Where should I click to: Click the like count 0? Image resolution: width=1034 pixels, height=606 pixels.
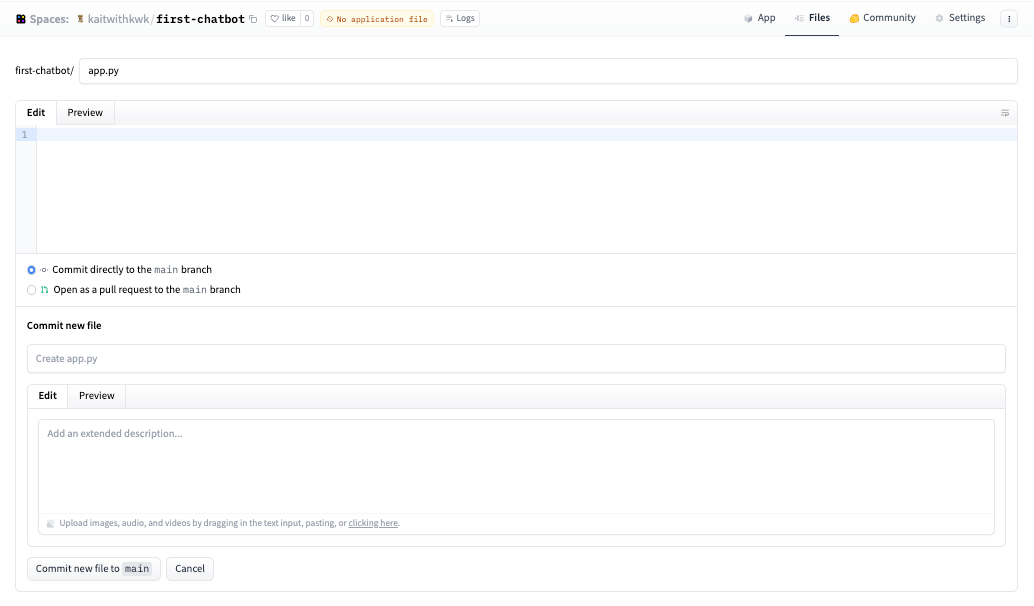click(x=307, y=18)
